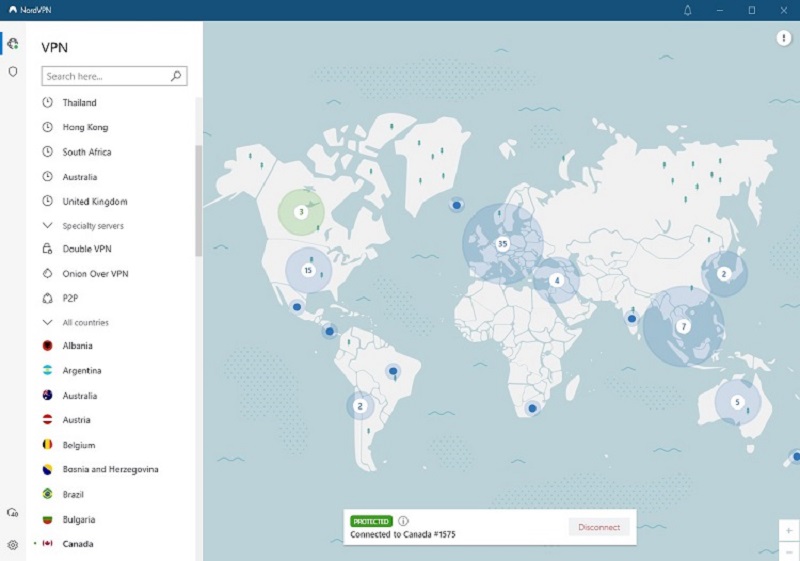Screen dimensions: 800x561
Task: Click the Albania flag icon
Action: (47, 346)
